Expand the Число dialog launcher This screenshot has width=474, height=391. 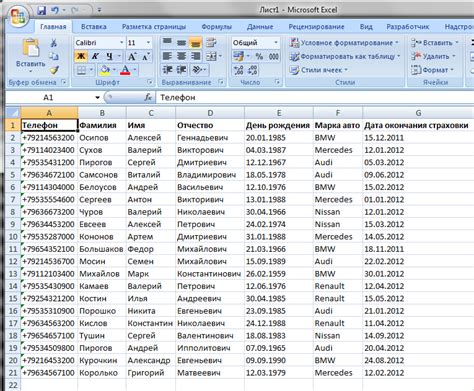tap(277, 82)
